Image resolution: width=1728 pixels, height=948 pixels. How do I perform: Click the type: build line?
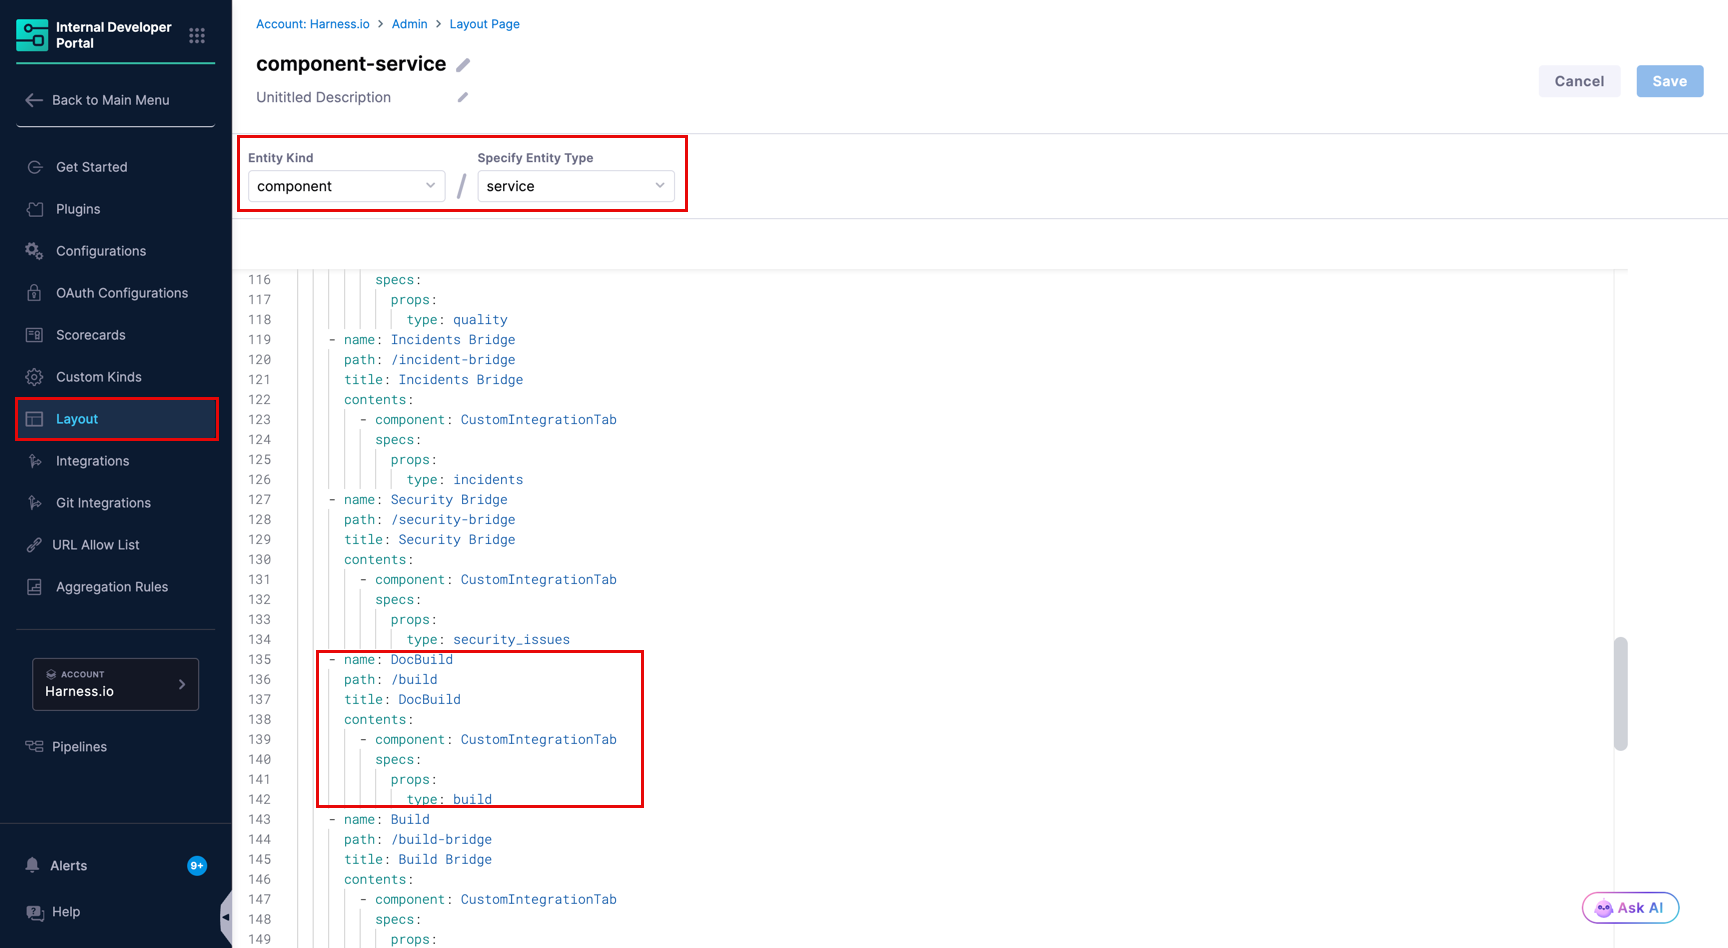coord(449,799)
